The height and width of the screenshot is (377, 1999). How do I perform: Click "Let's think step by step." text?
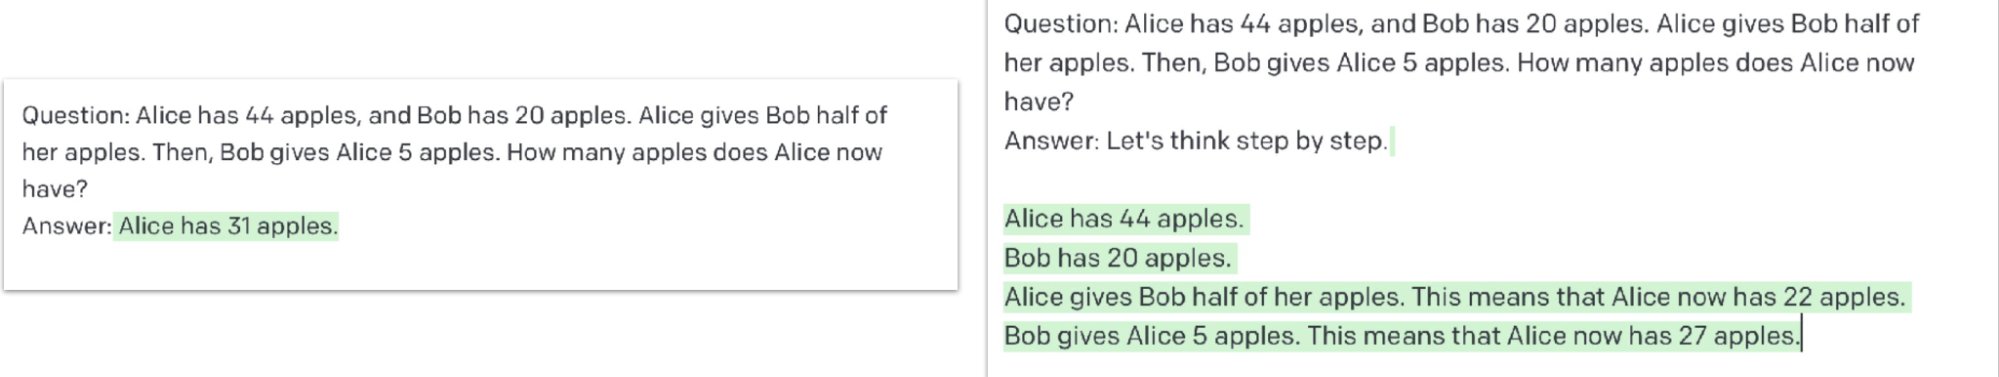pos(1247,141)
